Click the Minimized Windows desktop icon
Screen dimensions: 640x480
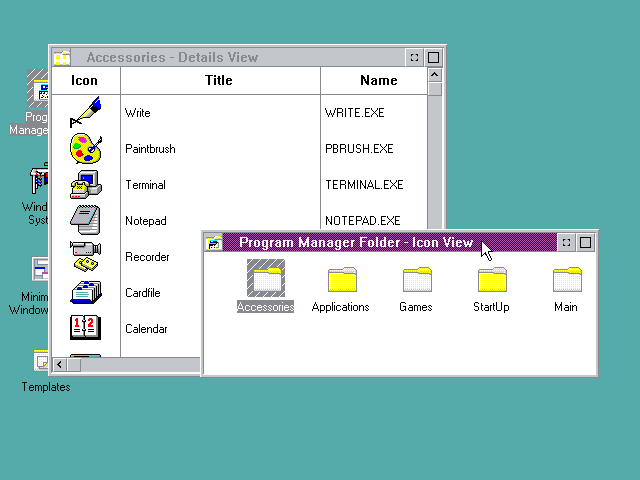pos(40,269)
